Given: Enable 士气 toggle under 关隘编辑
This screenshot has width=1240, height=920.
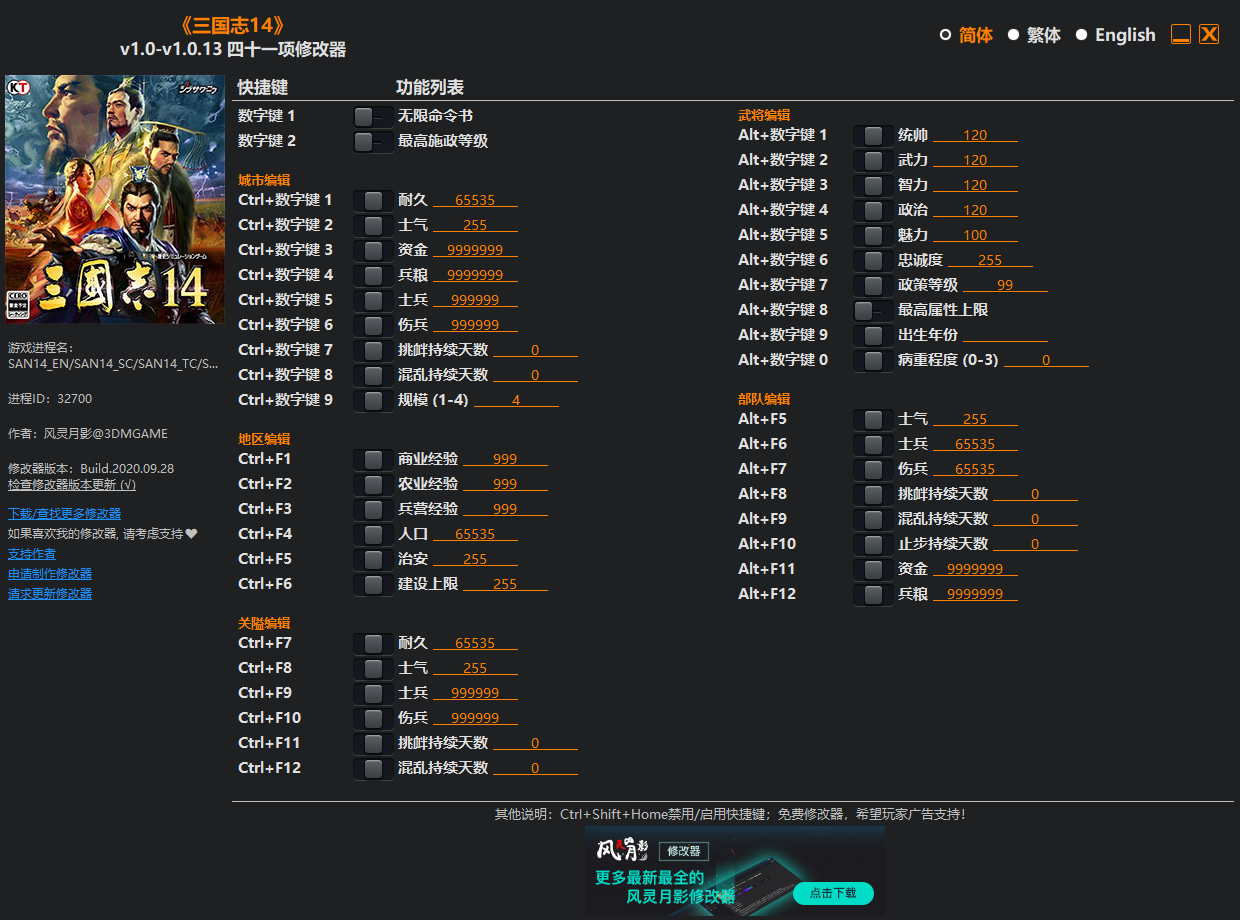Looking at the screenshot, I should pos(372,667).
